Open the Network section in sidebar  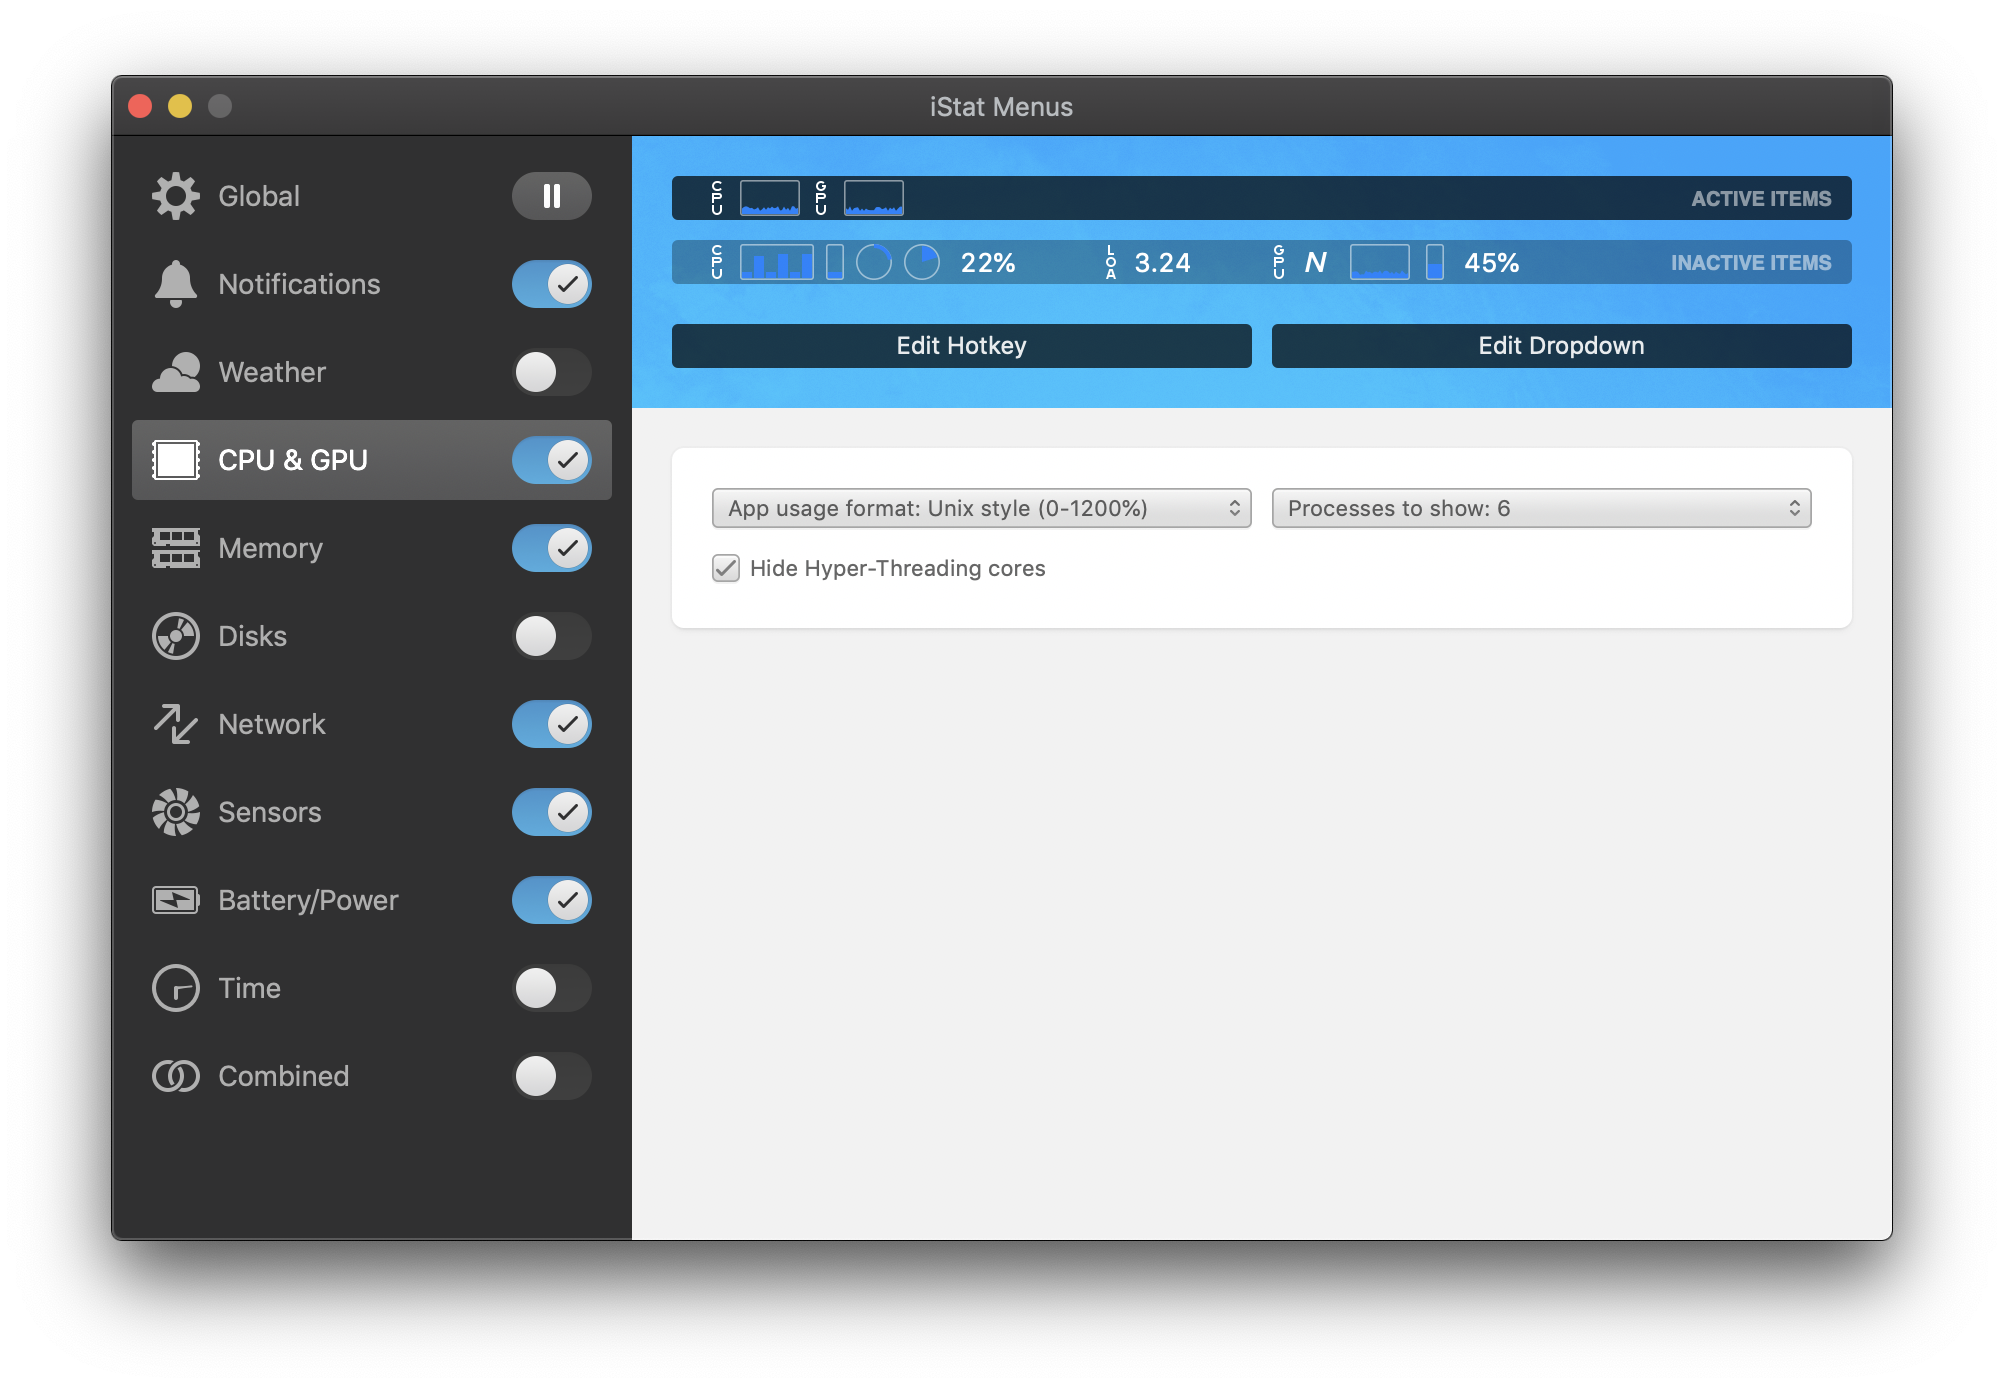pos(272,724)
